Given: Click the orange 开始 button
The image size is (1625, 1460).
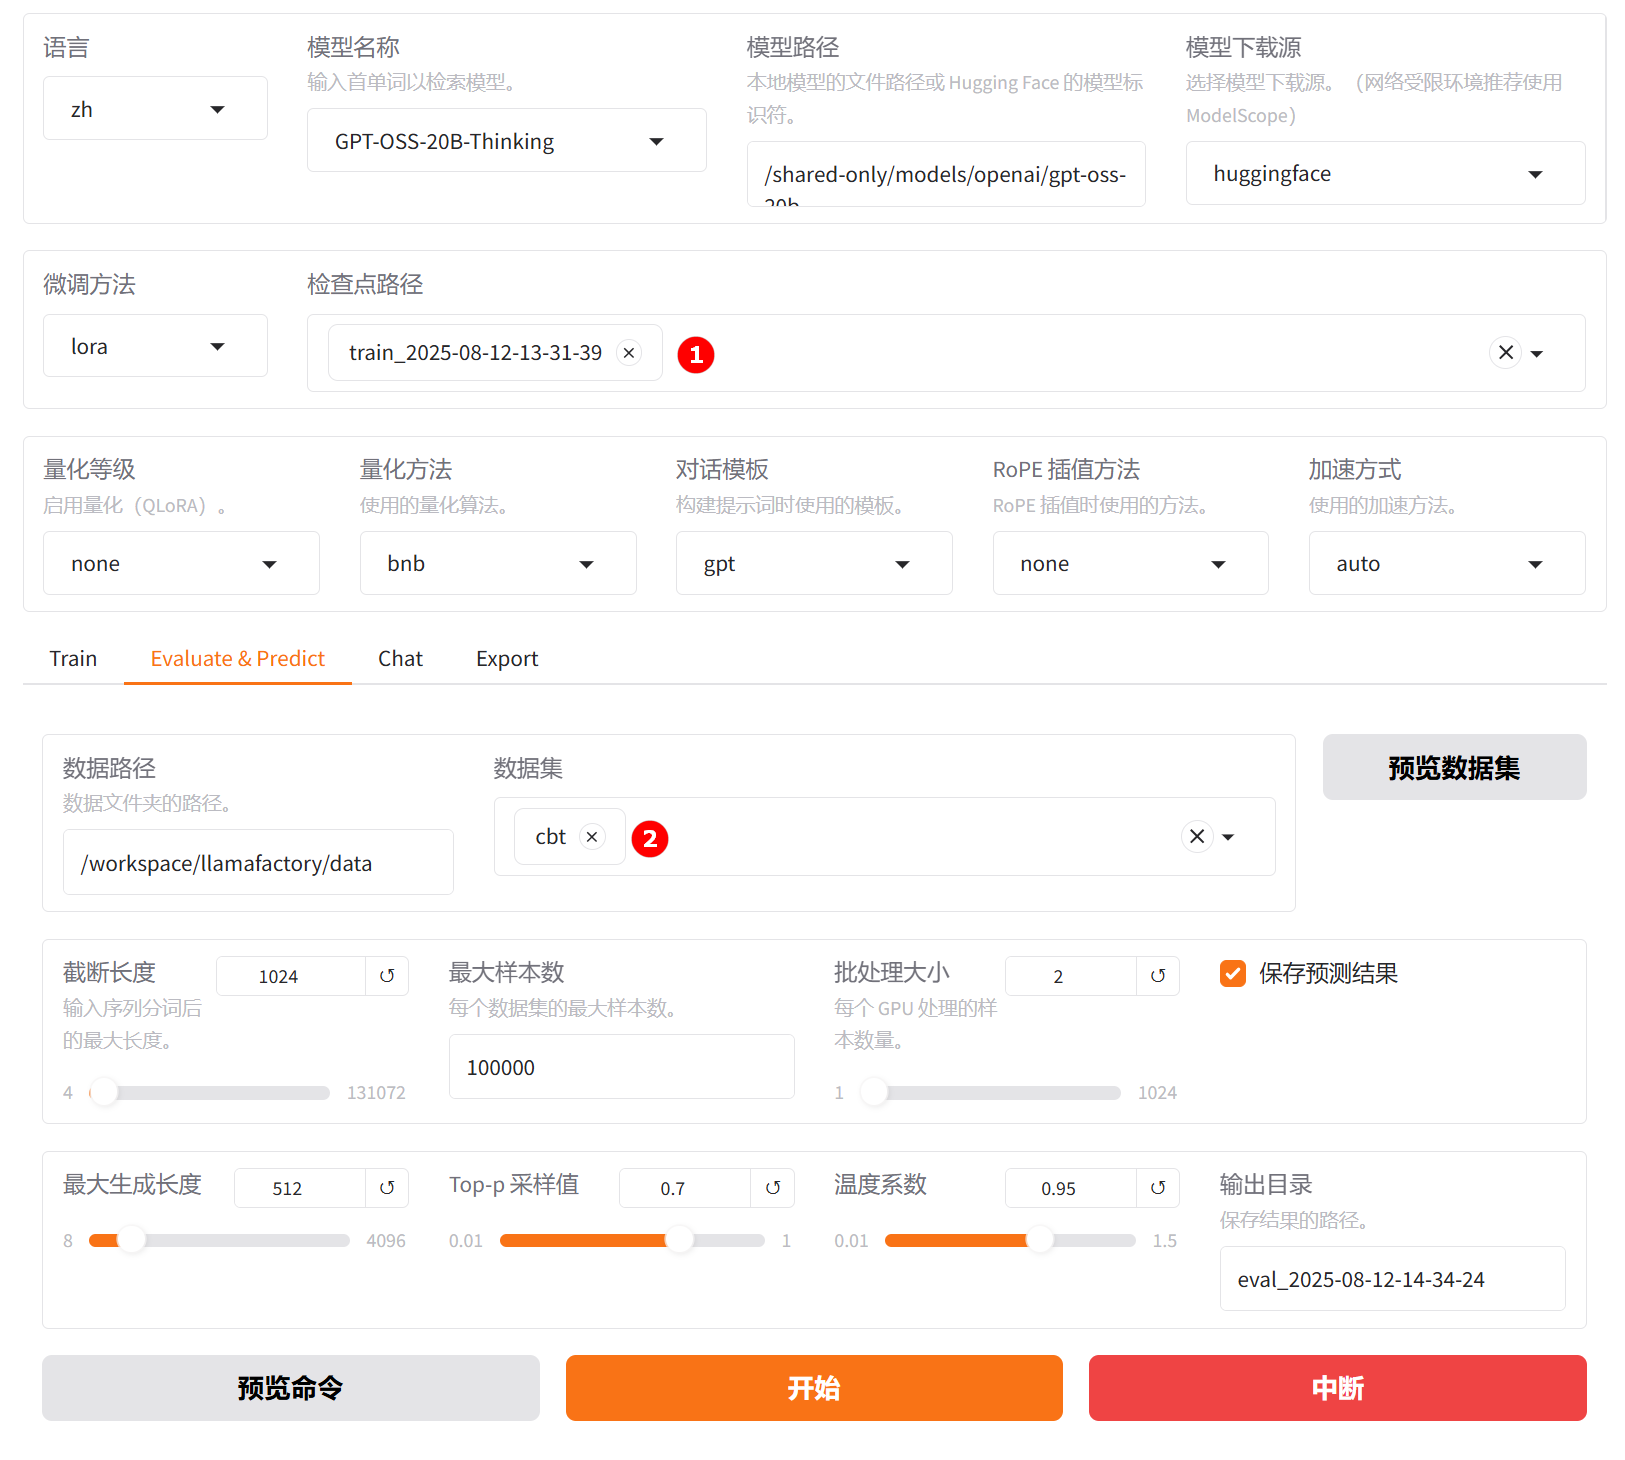Looking at the screenshot, I should click(x=813, y=1388).
